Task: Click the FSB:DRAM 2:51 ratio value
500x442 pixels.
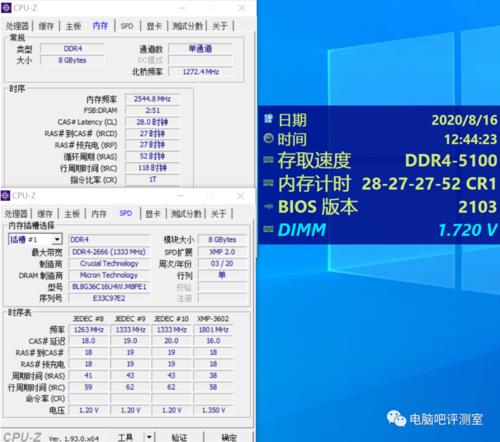Action: pyautogui.click(x=152, y=110)
